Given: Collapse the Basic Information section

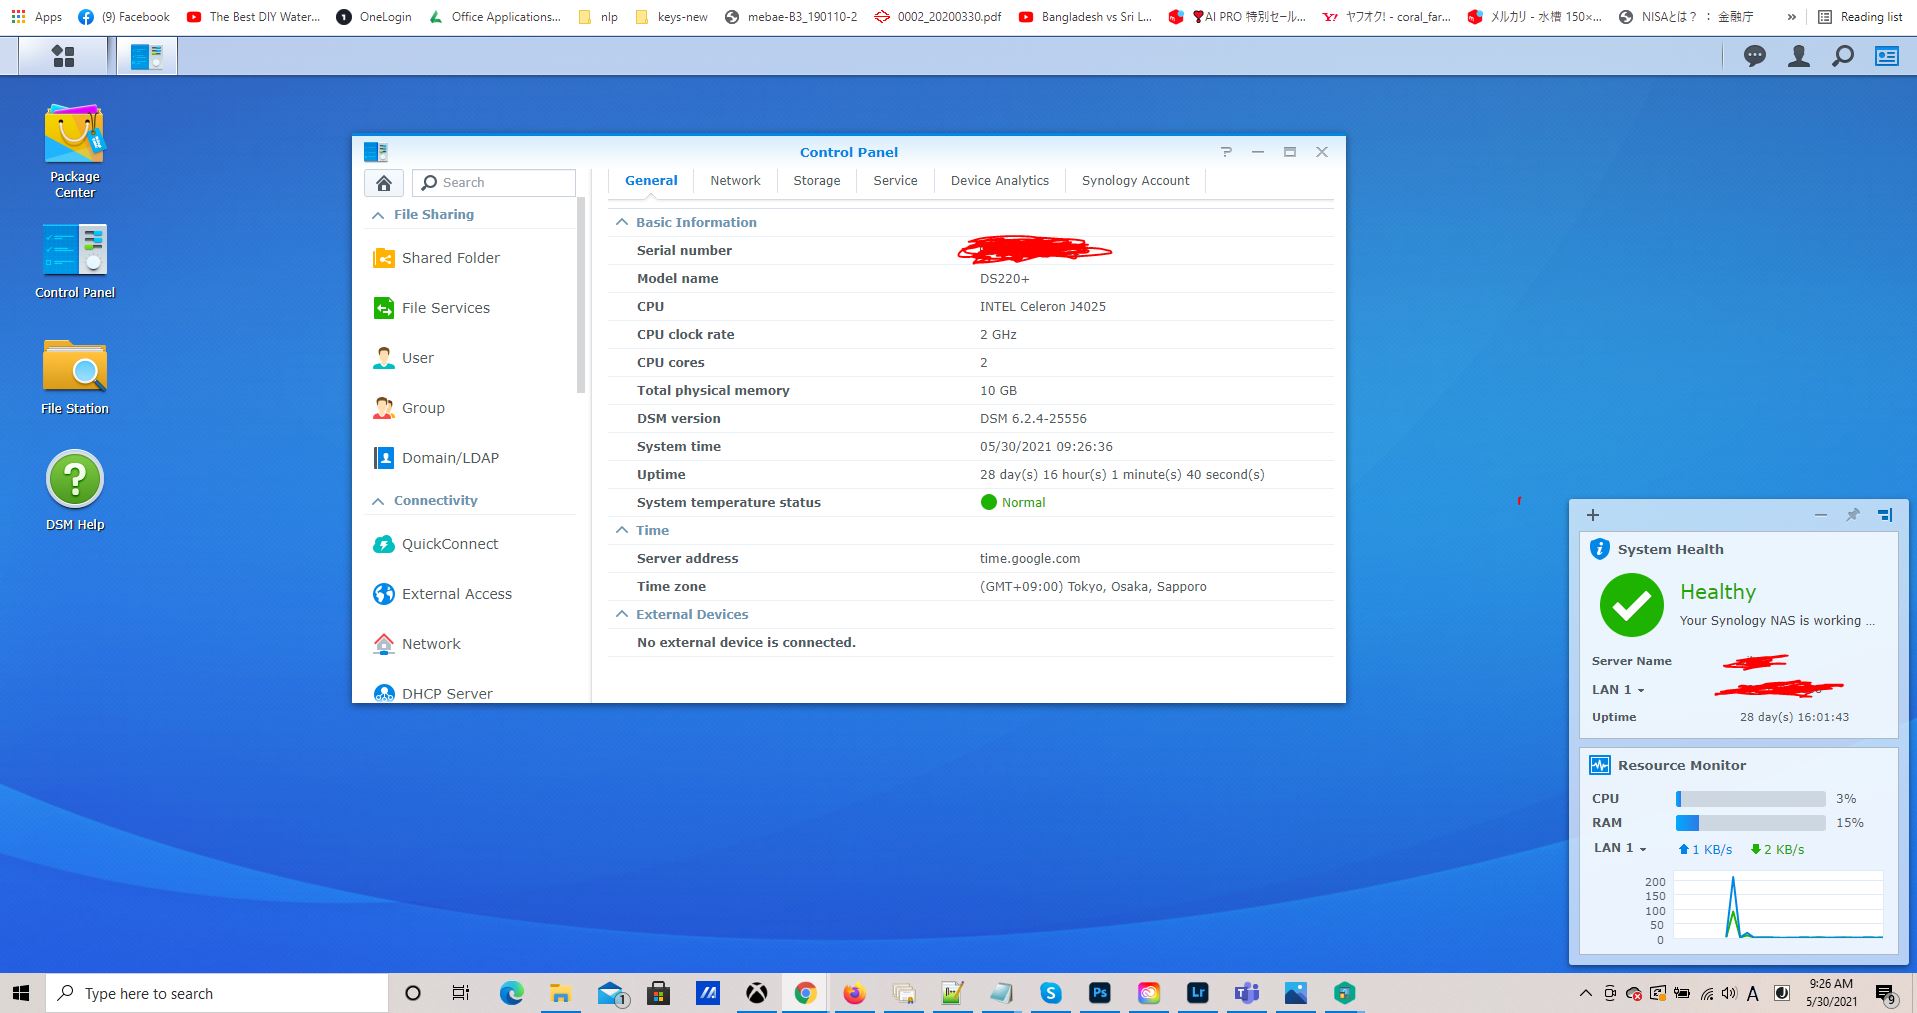Looking at the screenshot, I should (621, 222).
